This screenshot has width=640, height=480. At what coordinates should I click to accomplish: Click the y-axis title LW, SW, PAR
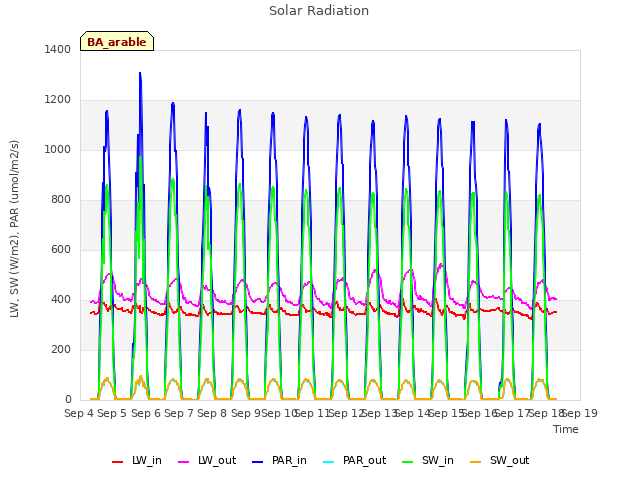(14, 229)
